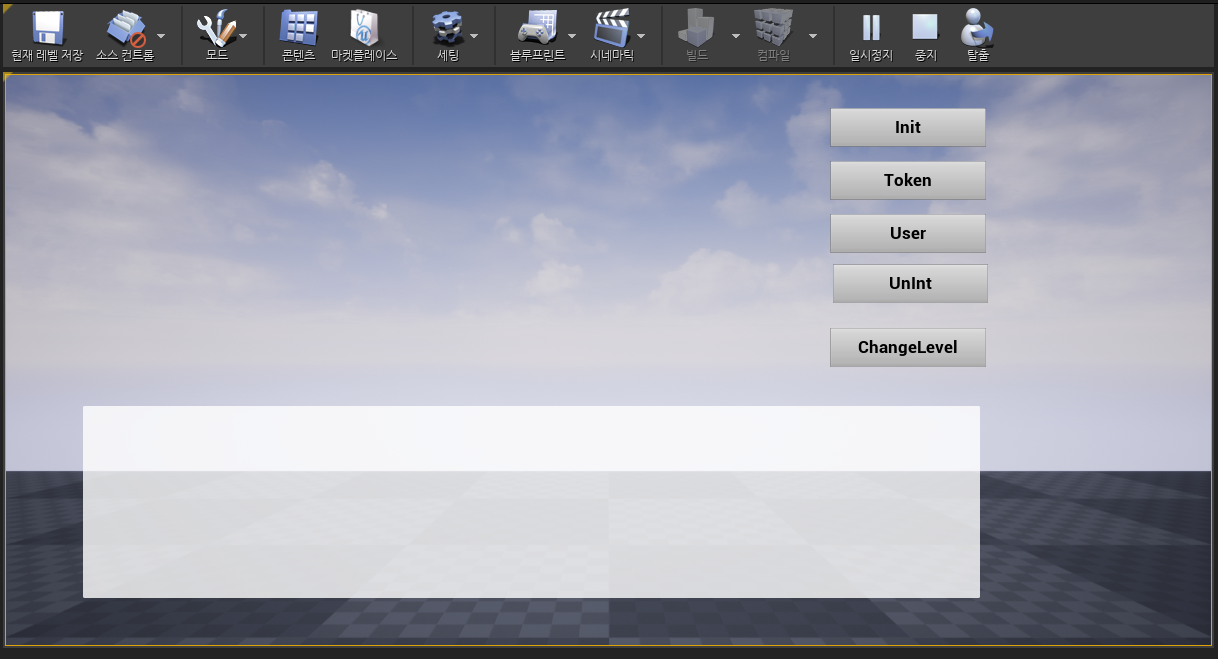Open the Content browser icon
Viewport: 1218px width, 659px height.
click(298, 36)
